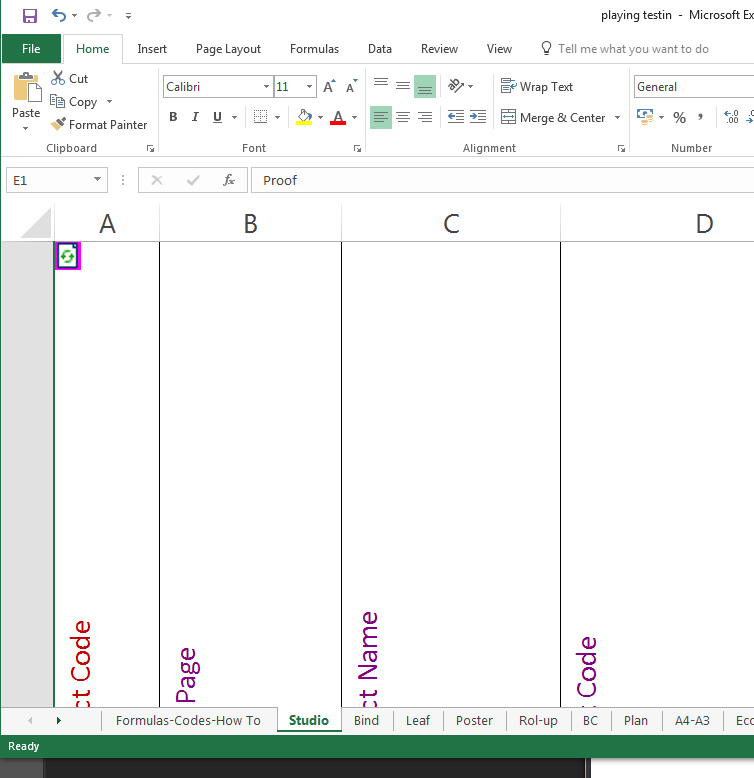Select all cells with corner triangle
Viewport: 754px width, 778px height.
click(35, 223)
